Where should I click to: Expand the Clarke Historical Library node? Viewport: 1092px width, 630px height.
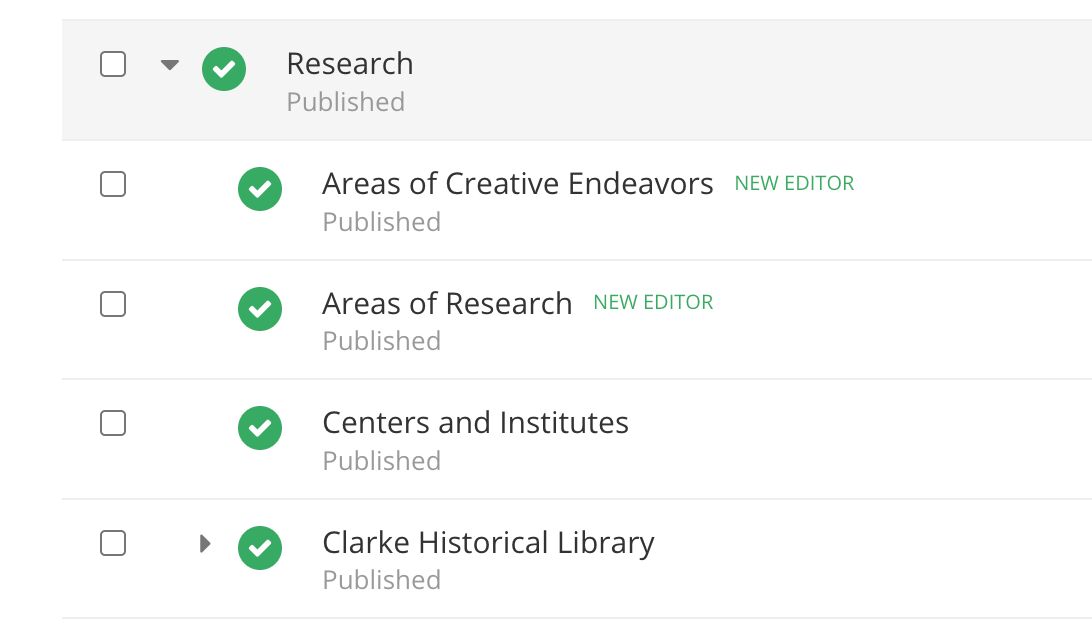point(205,544)
